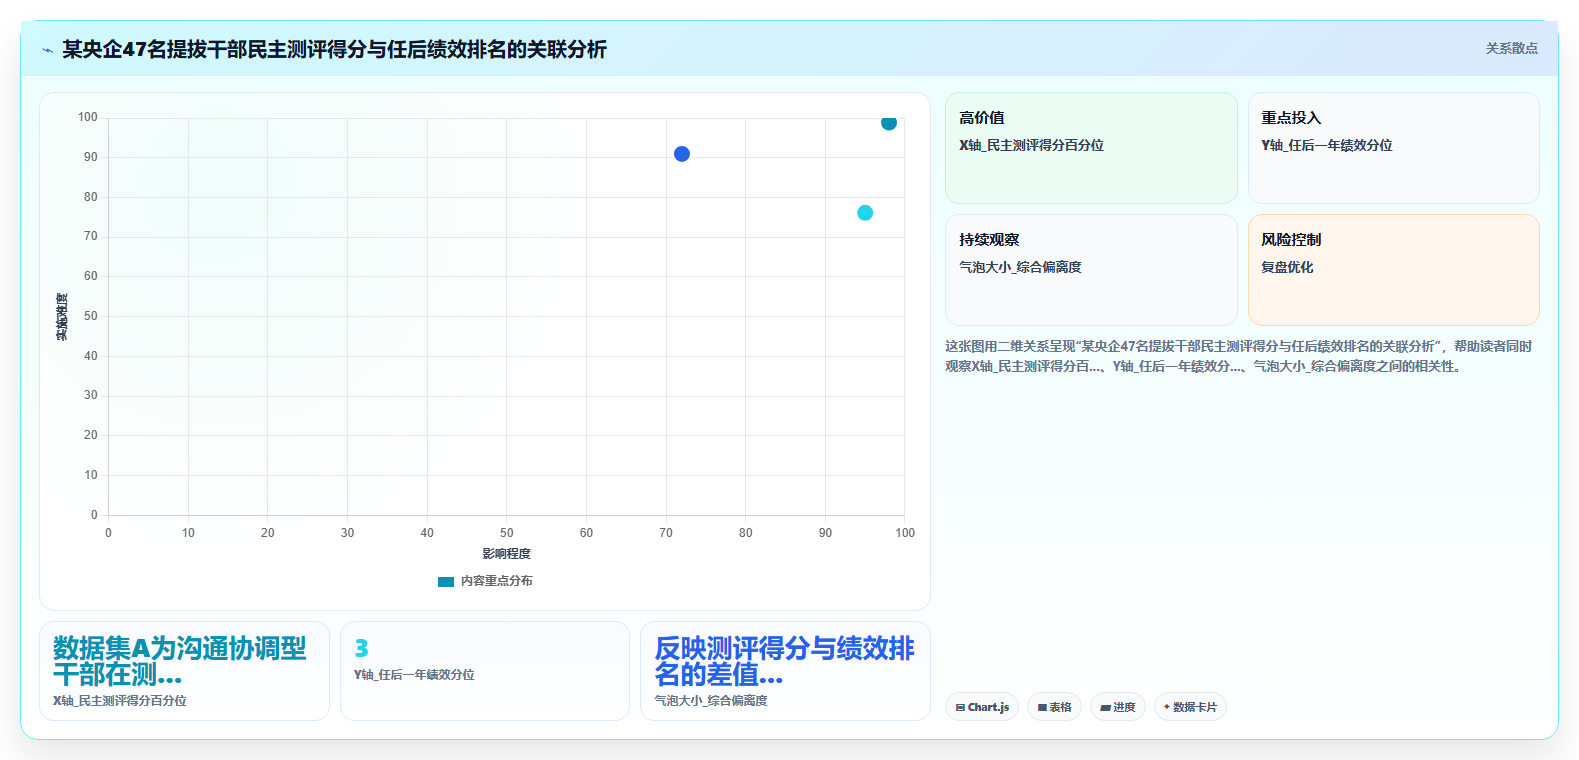Select the teal scatter point at top right
Screen dimensions: 1579x760
(x=889, y=123)
